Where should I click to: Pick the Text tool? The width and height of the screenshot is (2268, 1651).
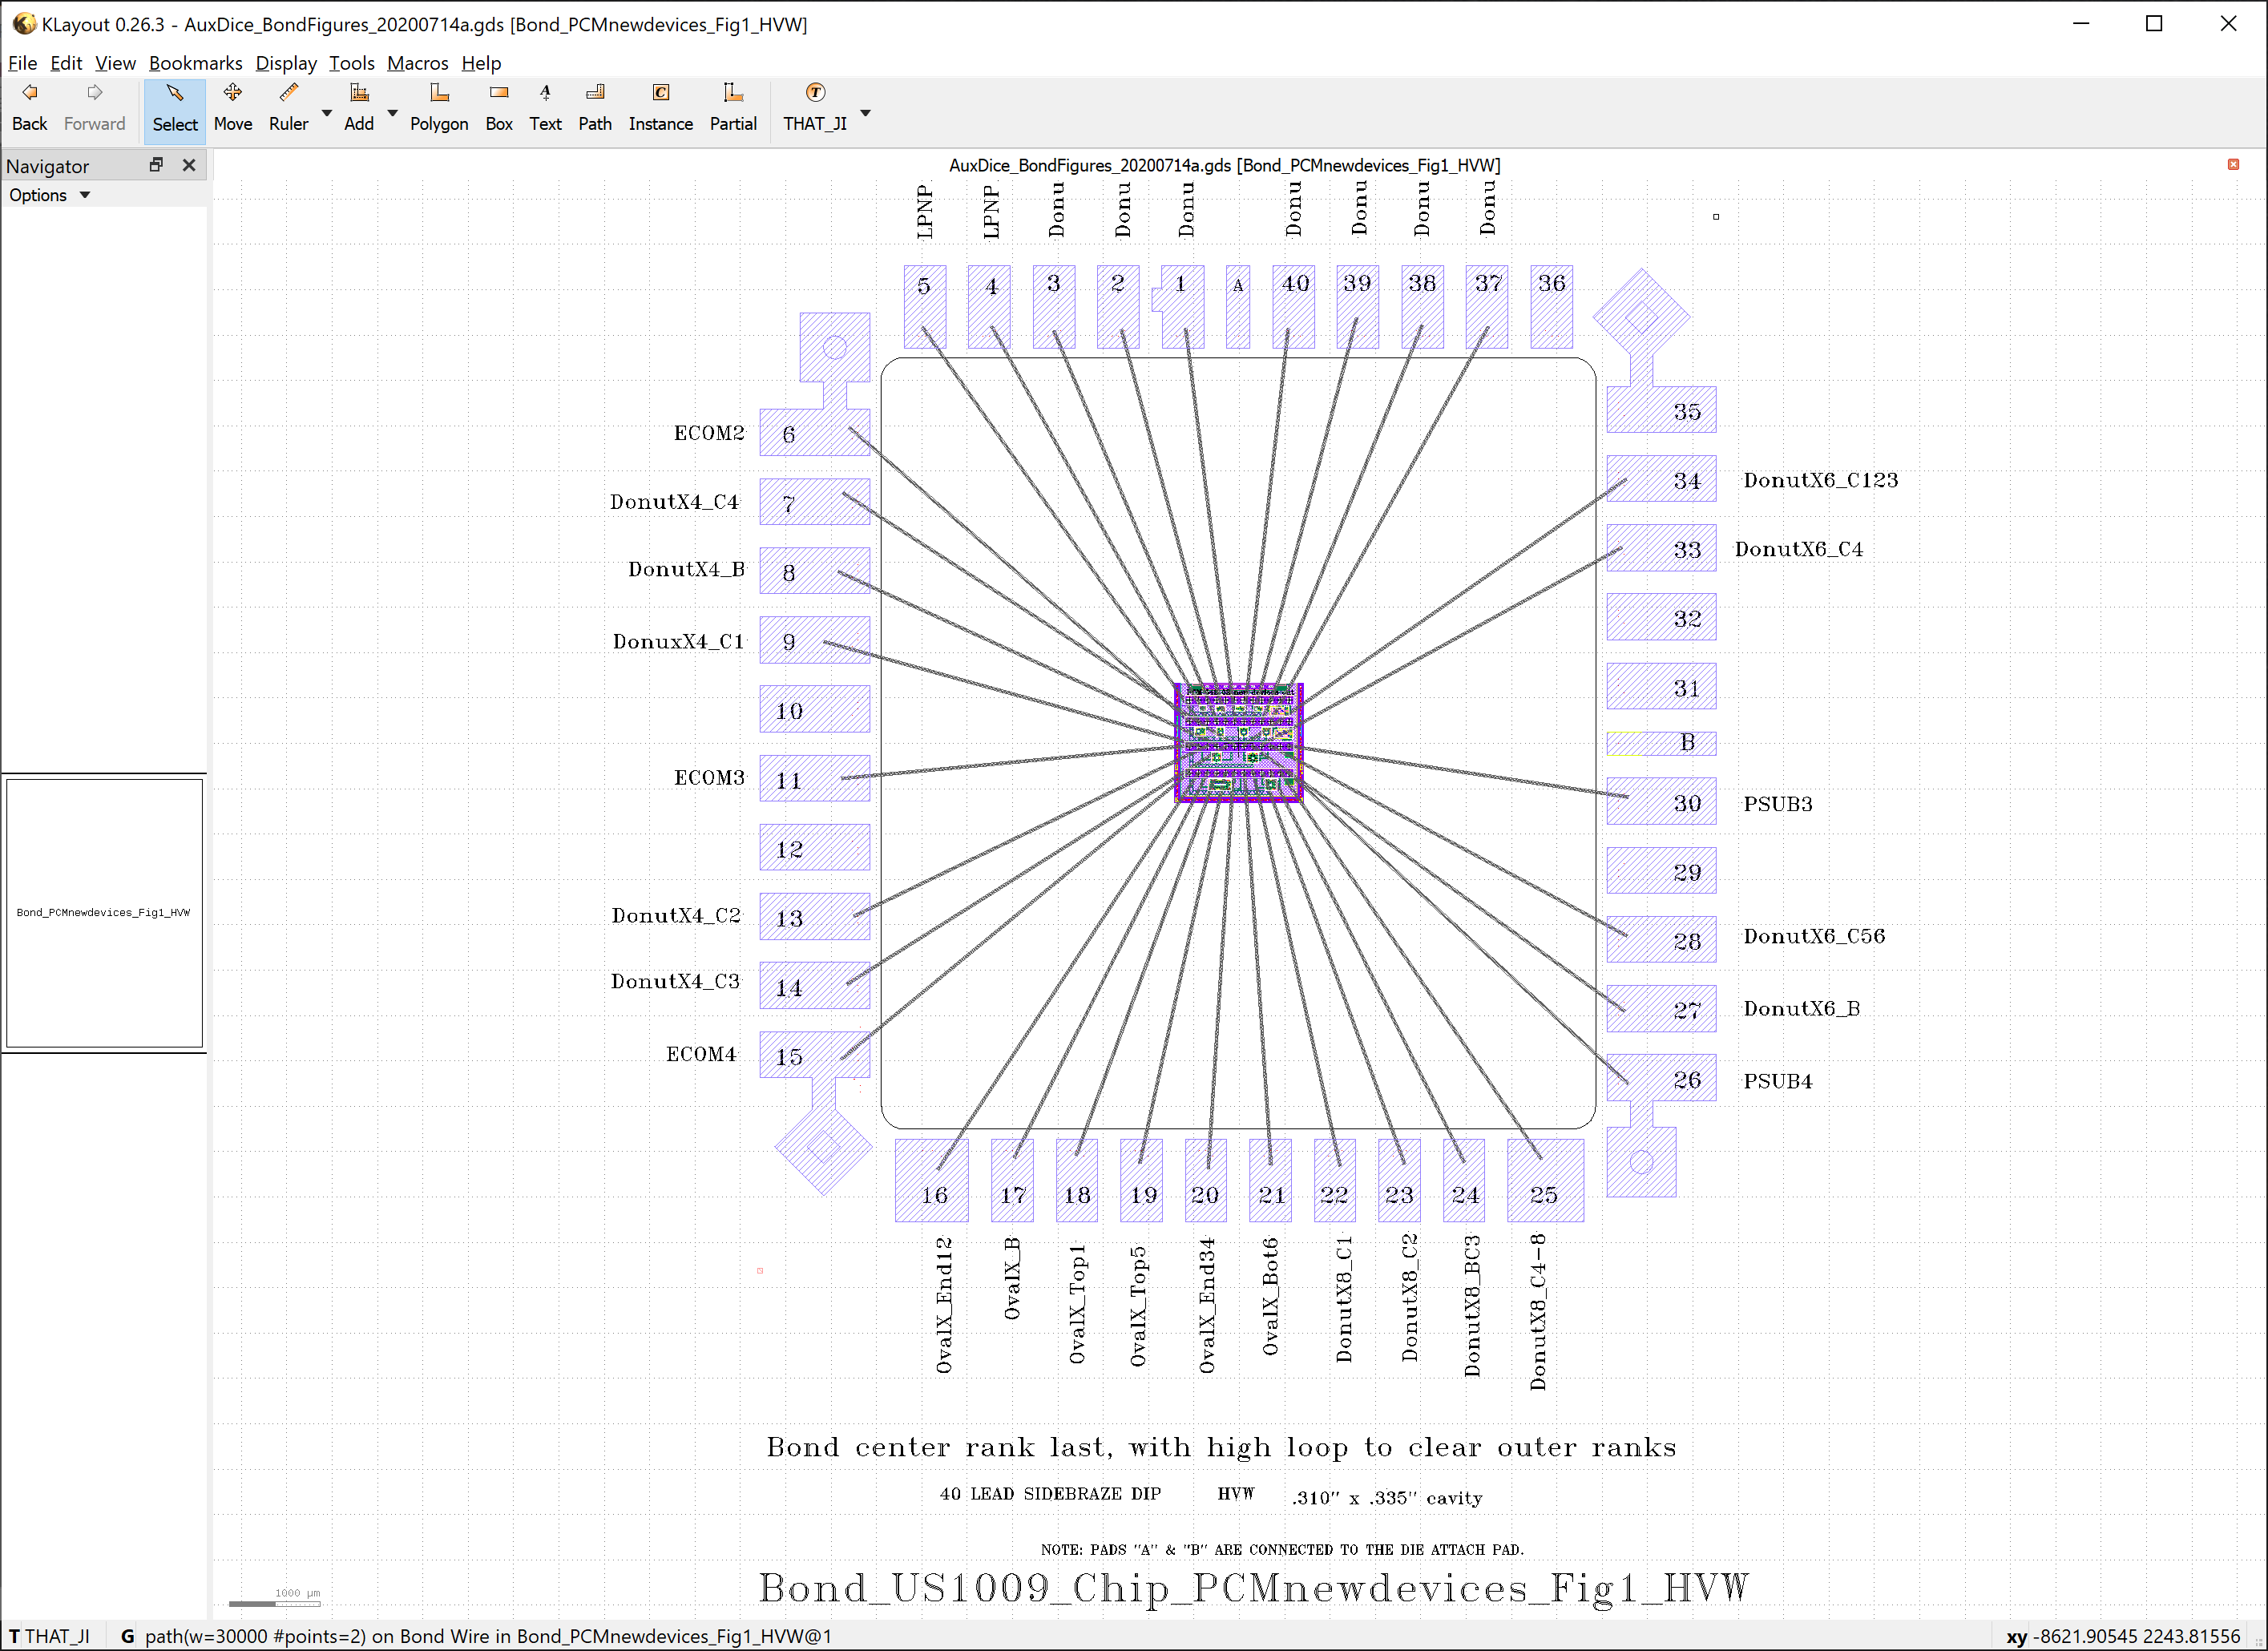click(x=545, y=107)
